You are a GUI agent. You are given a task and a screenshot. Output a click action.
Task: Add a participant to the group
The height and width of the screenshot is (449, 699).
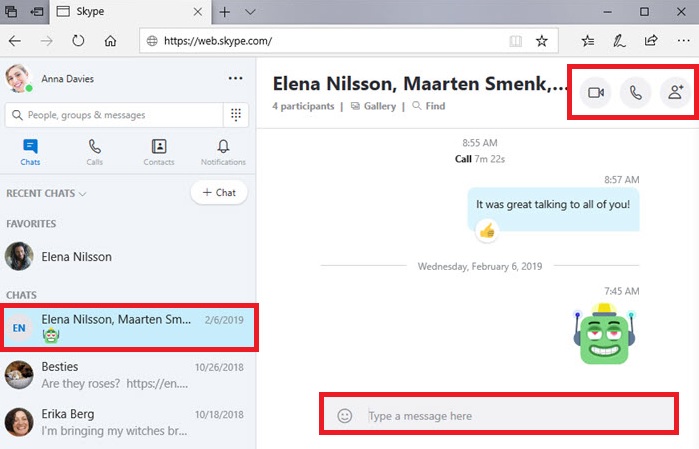pos(675,92)
